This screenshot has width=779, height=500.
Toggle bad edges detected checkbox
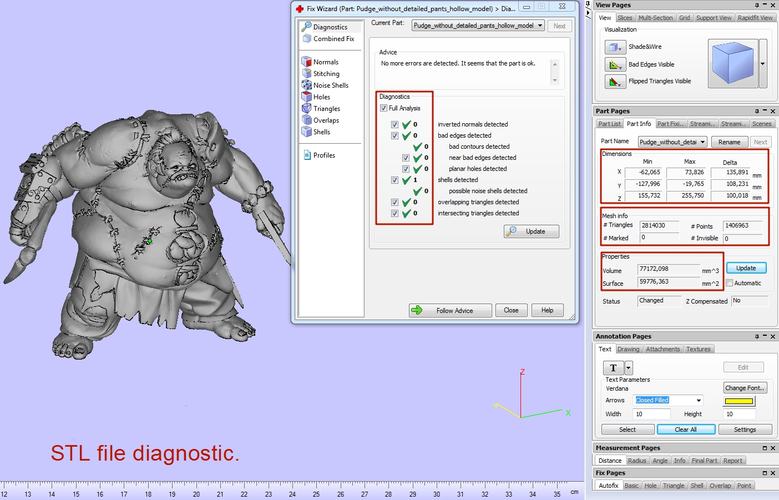click(394, 136)
